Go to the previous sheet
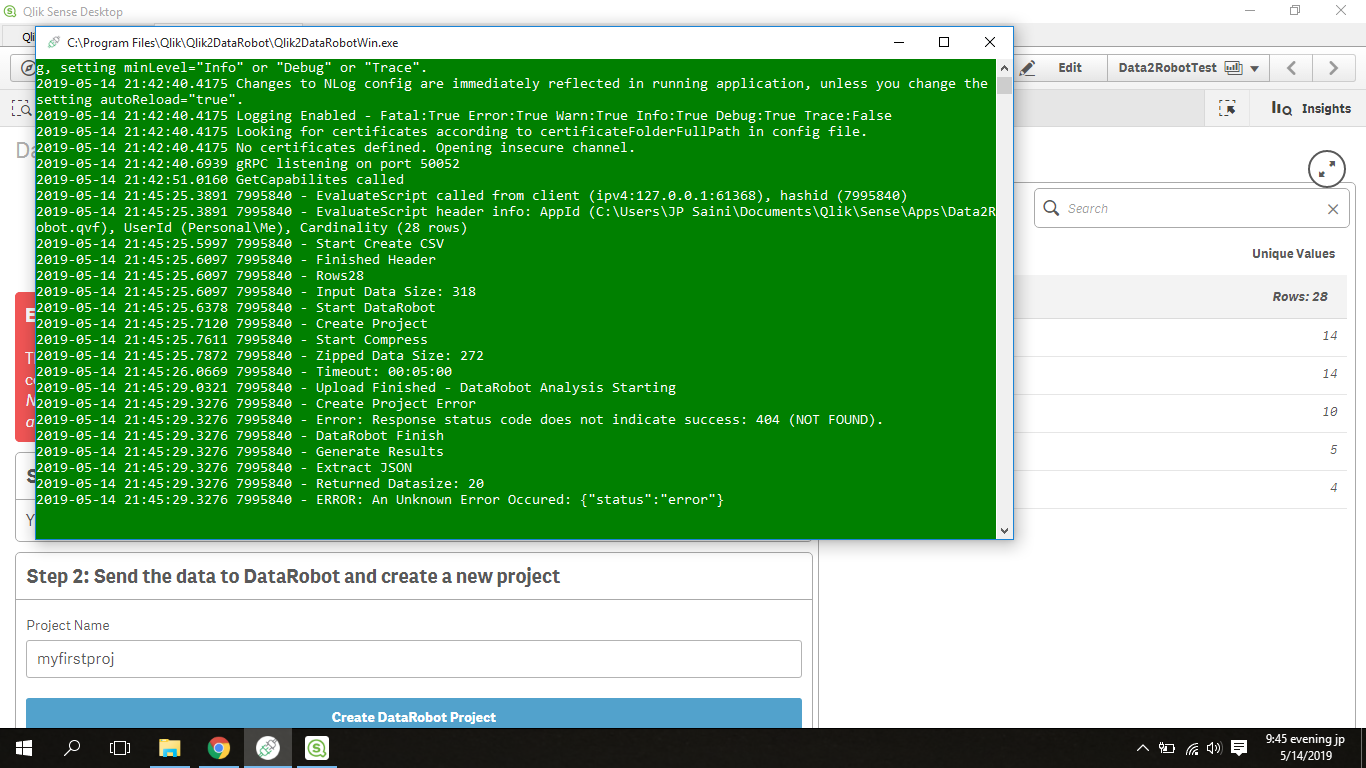The image size is (1366, 768). [1291, 68]
